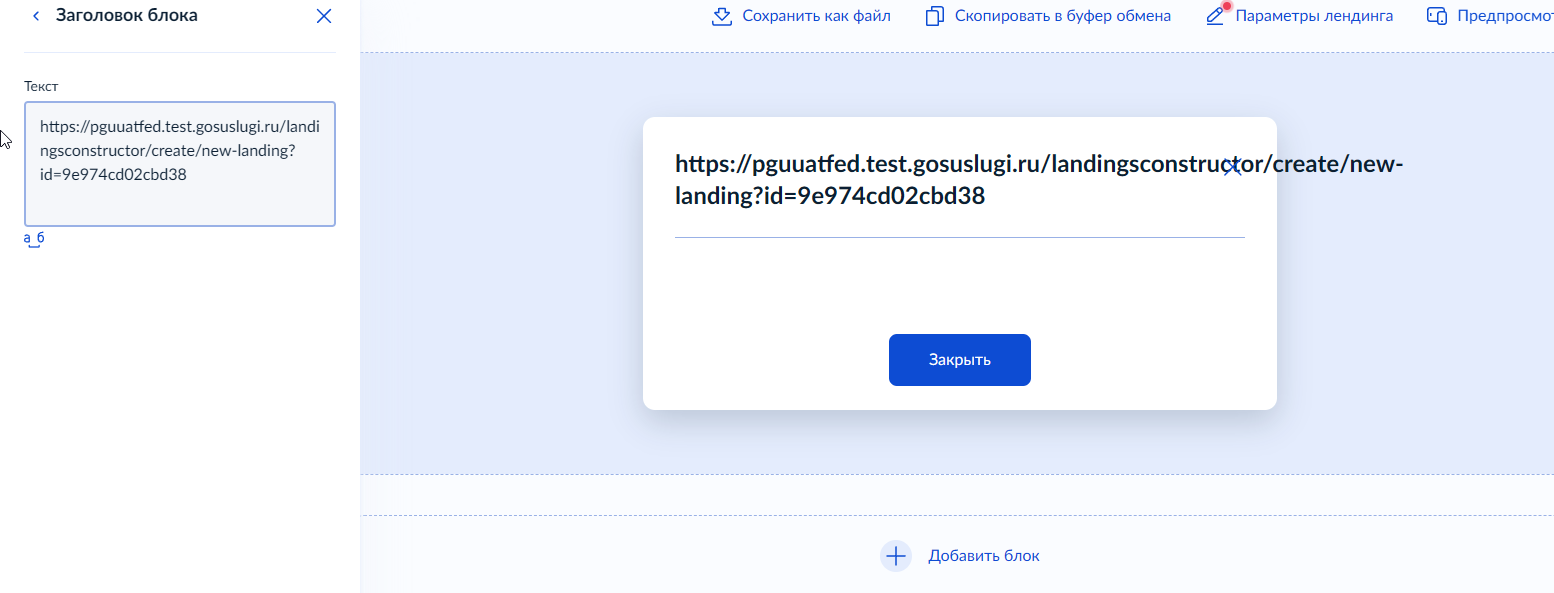Image resolution: width=1554 pixels, height=593 pixels.
Task: Select the Сохранить как файл label
Action: (816, 16)
